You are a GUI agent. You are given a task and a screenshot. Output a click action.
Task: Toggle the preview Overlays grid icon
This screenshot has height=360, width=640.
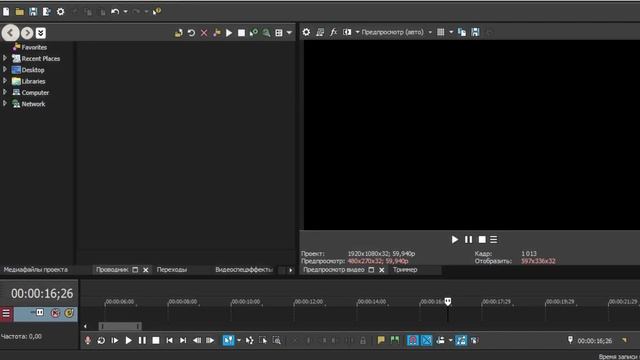click(x=441, y=32)
